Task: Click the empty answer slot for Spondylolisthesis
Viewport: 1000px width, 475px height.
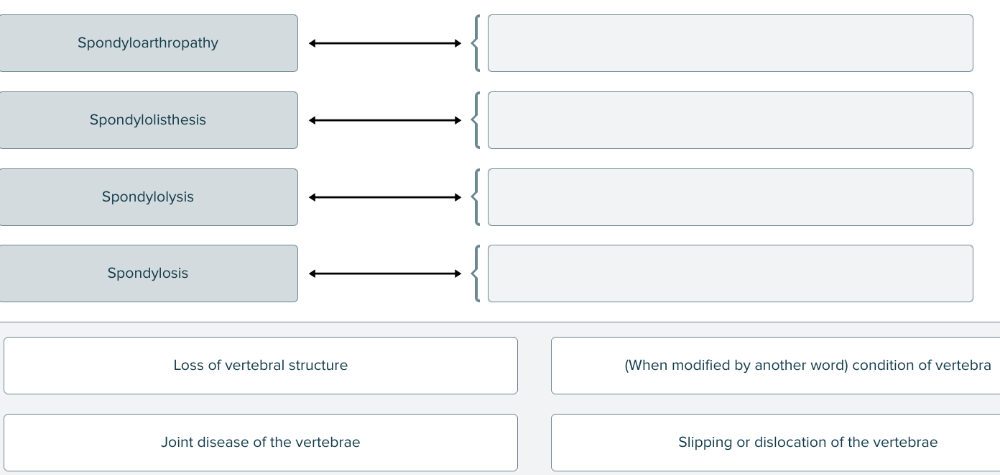Action: coord(730,120)
